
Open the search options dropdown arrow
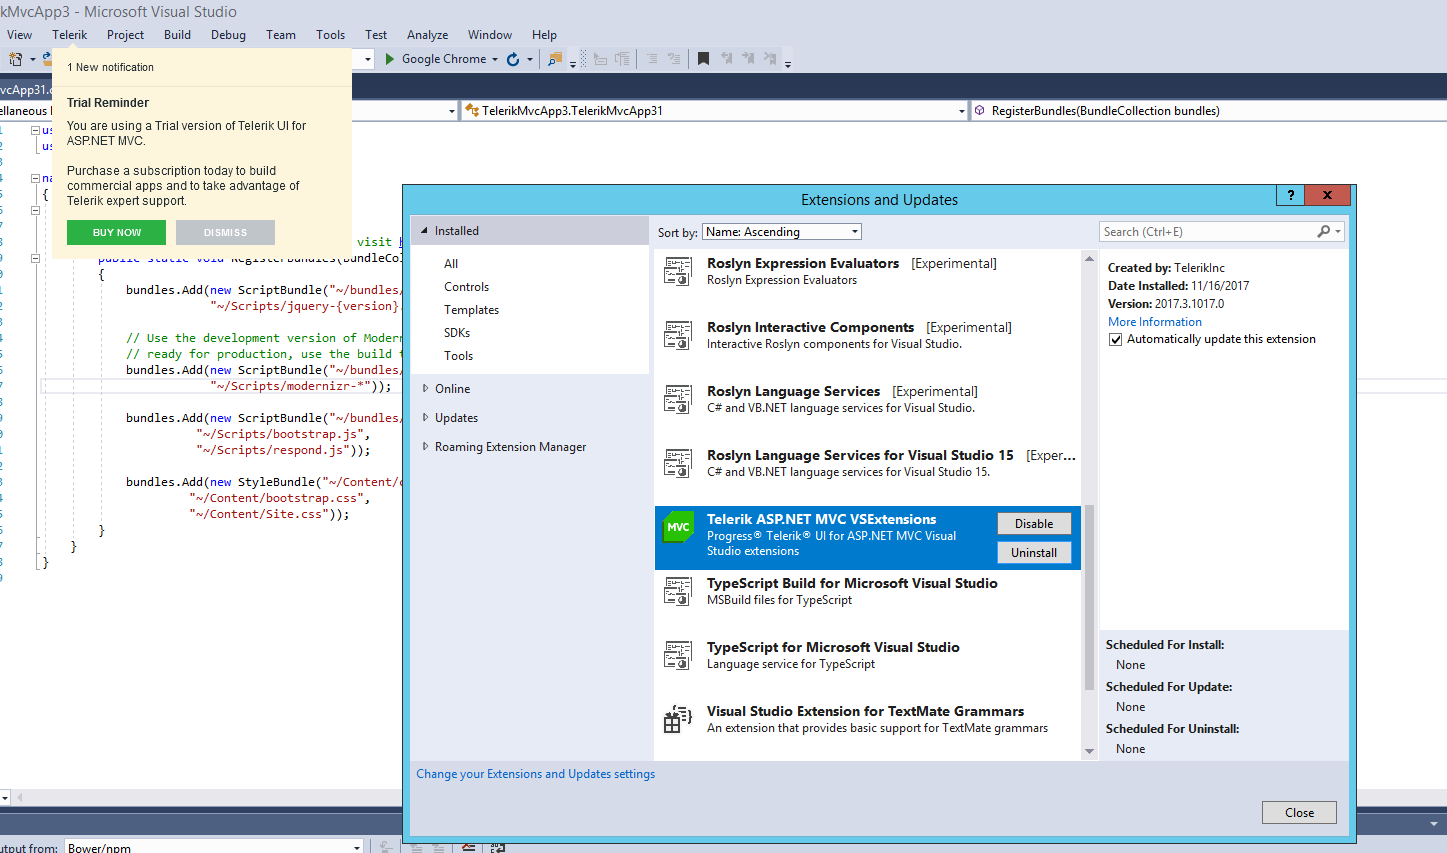[1338, 232]
